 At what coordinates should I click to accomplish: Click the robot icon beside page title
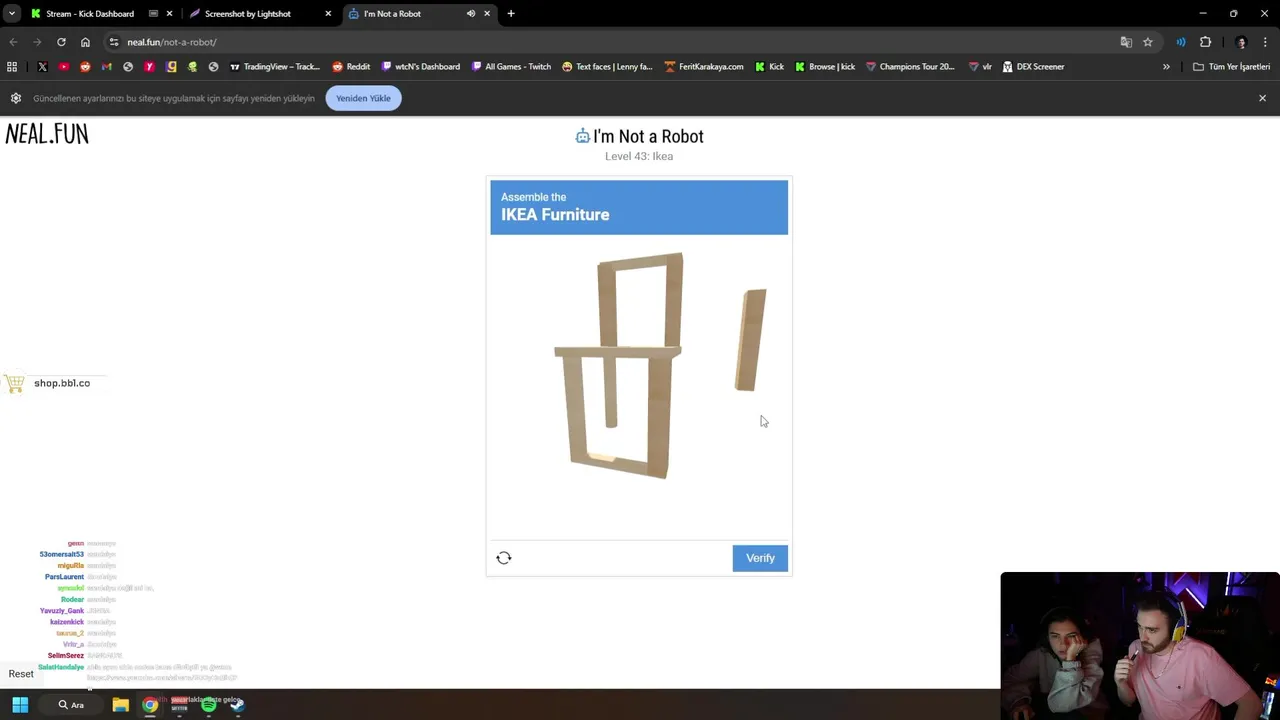[582, 136]
